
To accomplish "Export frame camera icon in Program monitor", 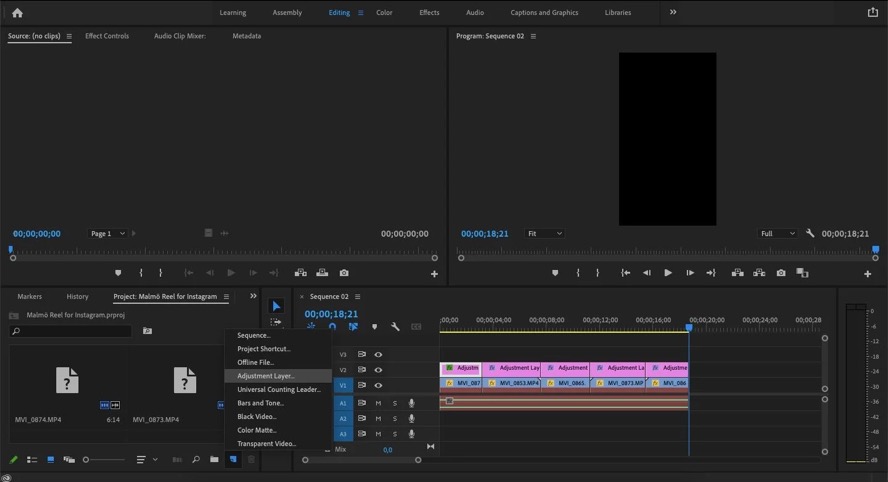I will pos(781,272).
